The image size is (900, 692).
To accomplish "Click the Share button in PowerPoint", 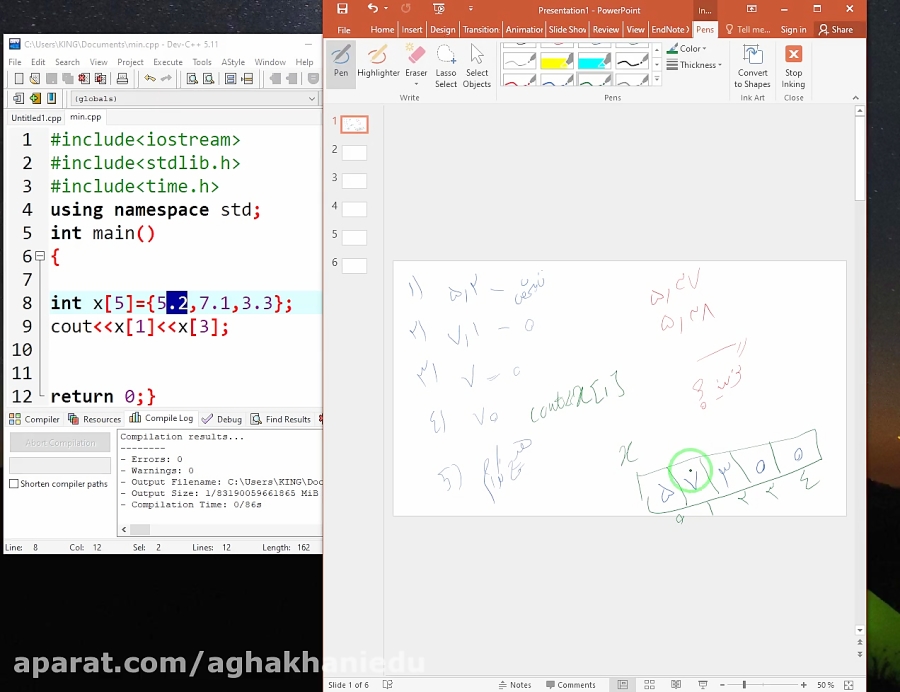I will [x=836, y=30].
